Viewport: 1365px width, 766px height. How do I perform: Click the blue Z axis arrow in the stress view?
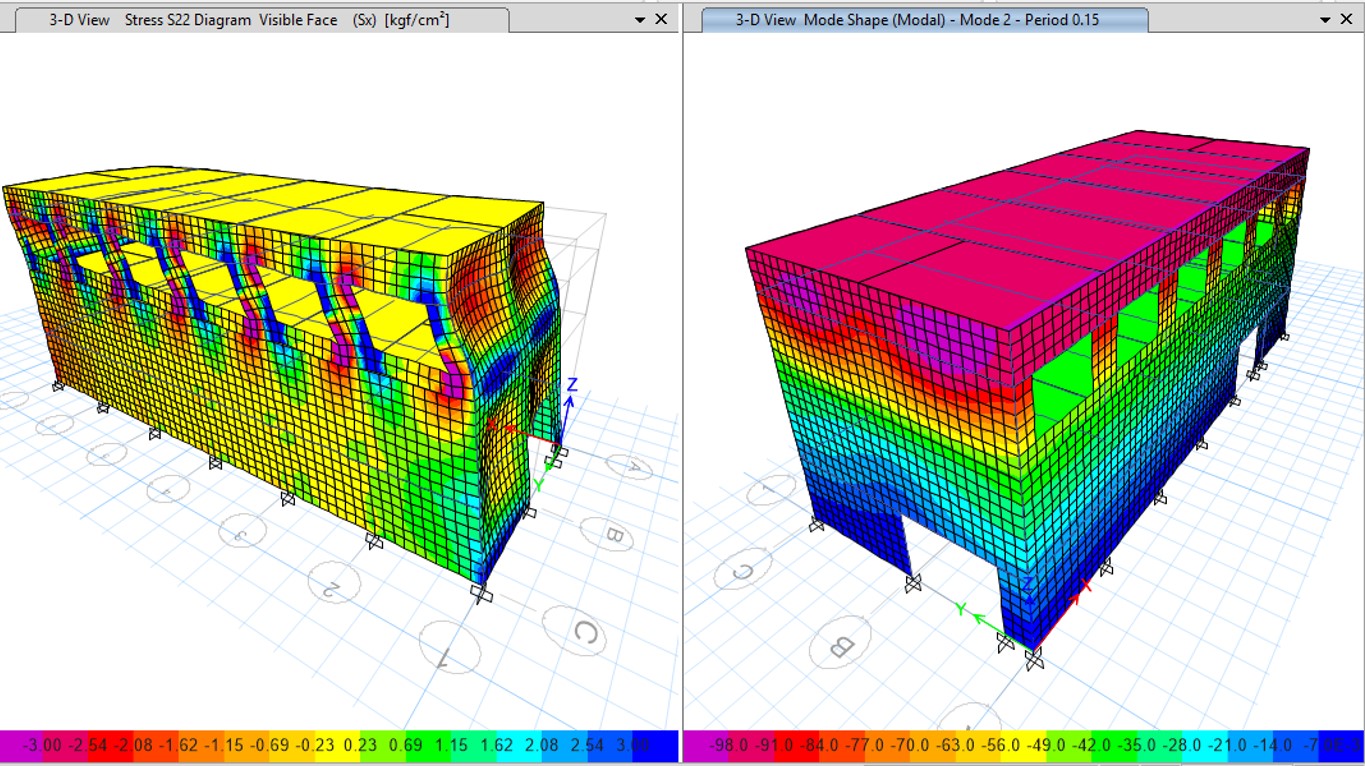[570, 400]
